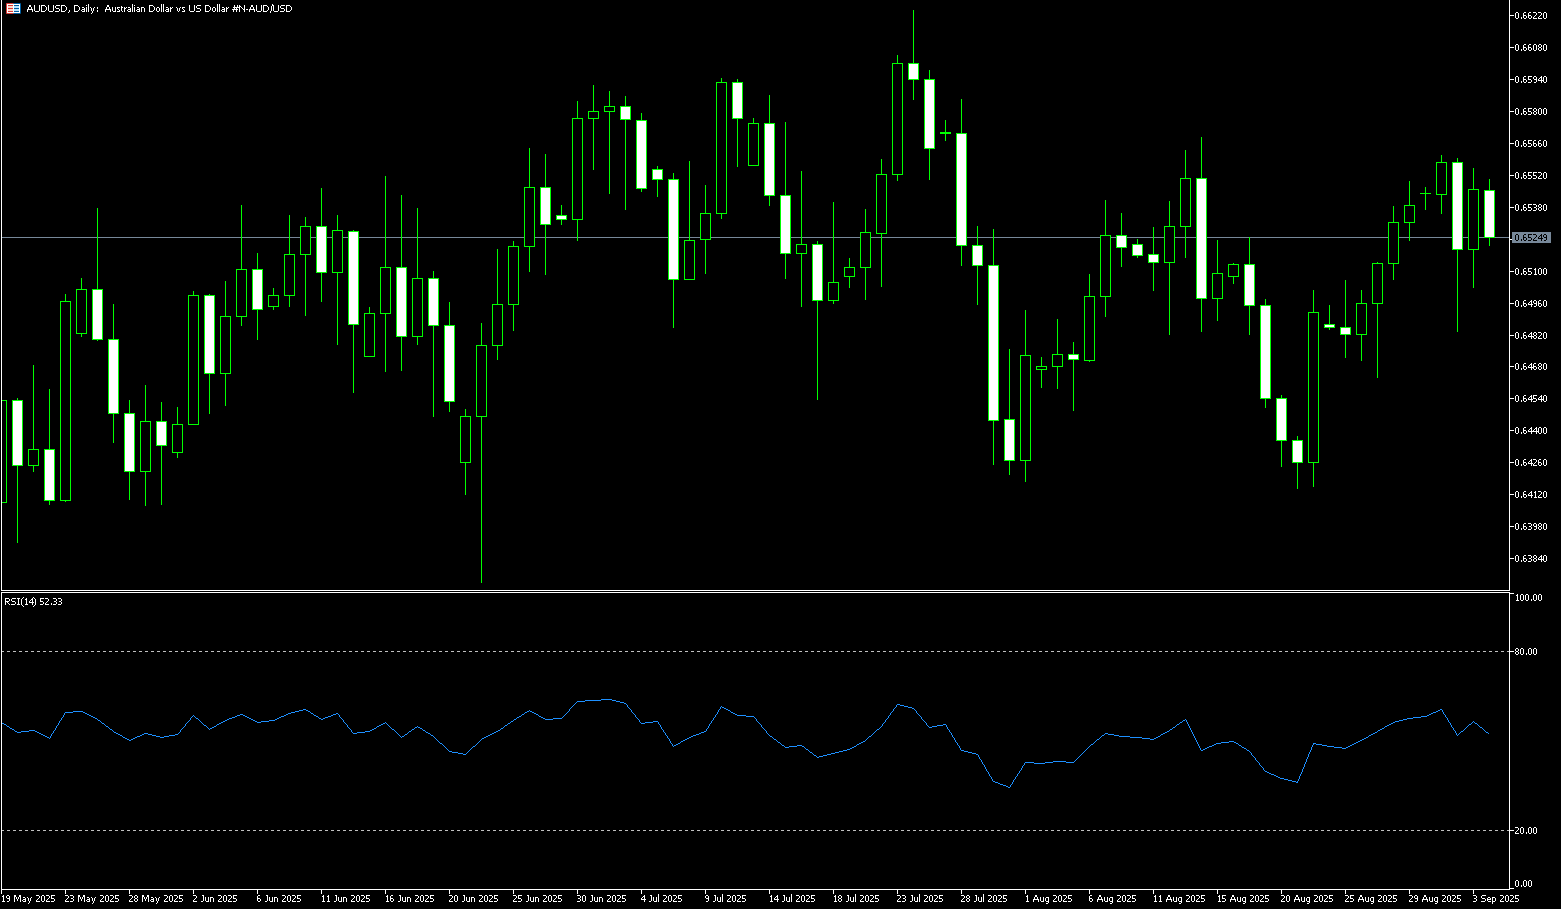This screenshot has height=909, width=1561.
Task: Click the 0.65800 price scale label
Action: pyautogui.click(x=1531, y=111)
